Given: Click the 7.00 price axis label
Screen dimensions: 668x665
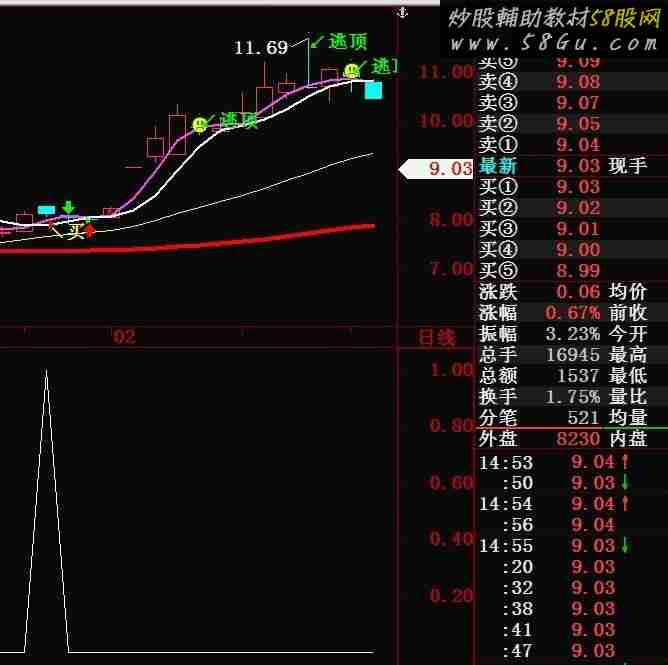Looking at the screenshot, I should click(451, 269).
